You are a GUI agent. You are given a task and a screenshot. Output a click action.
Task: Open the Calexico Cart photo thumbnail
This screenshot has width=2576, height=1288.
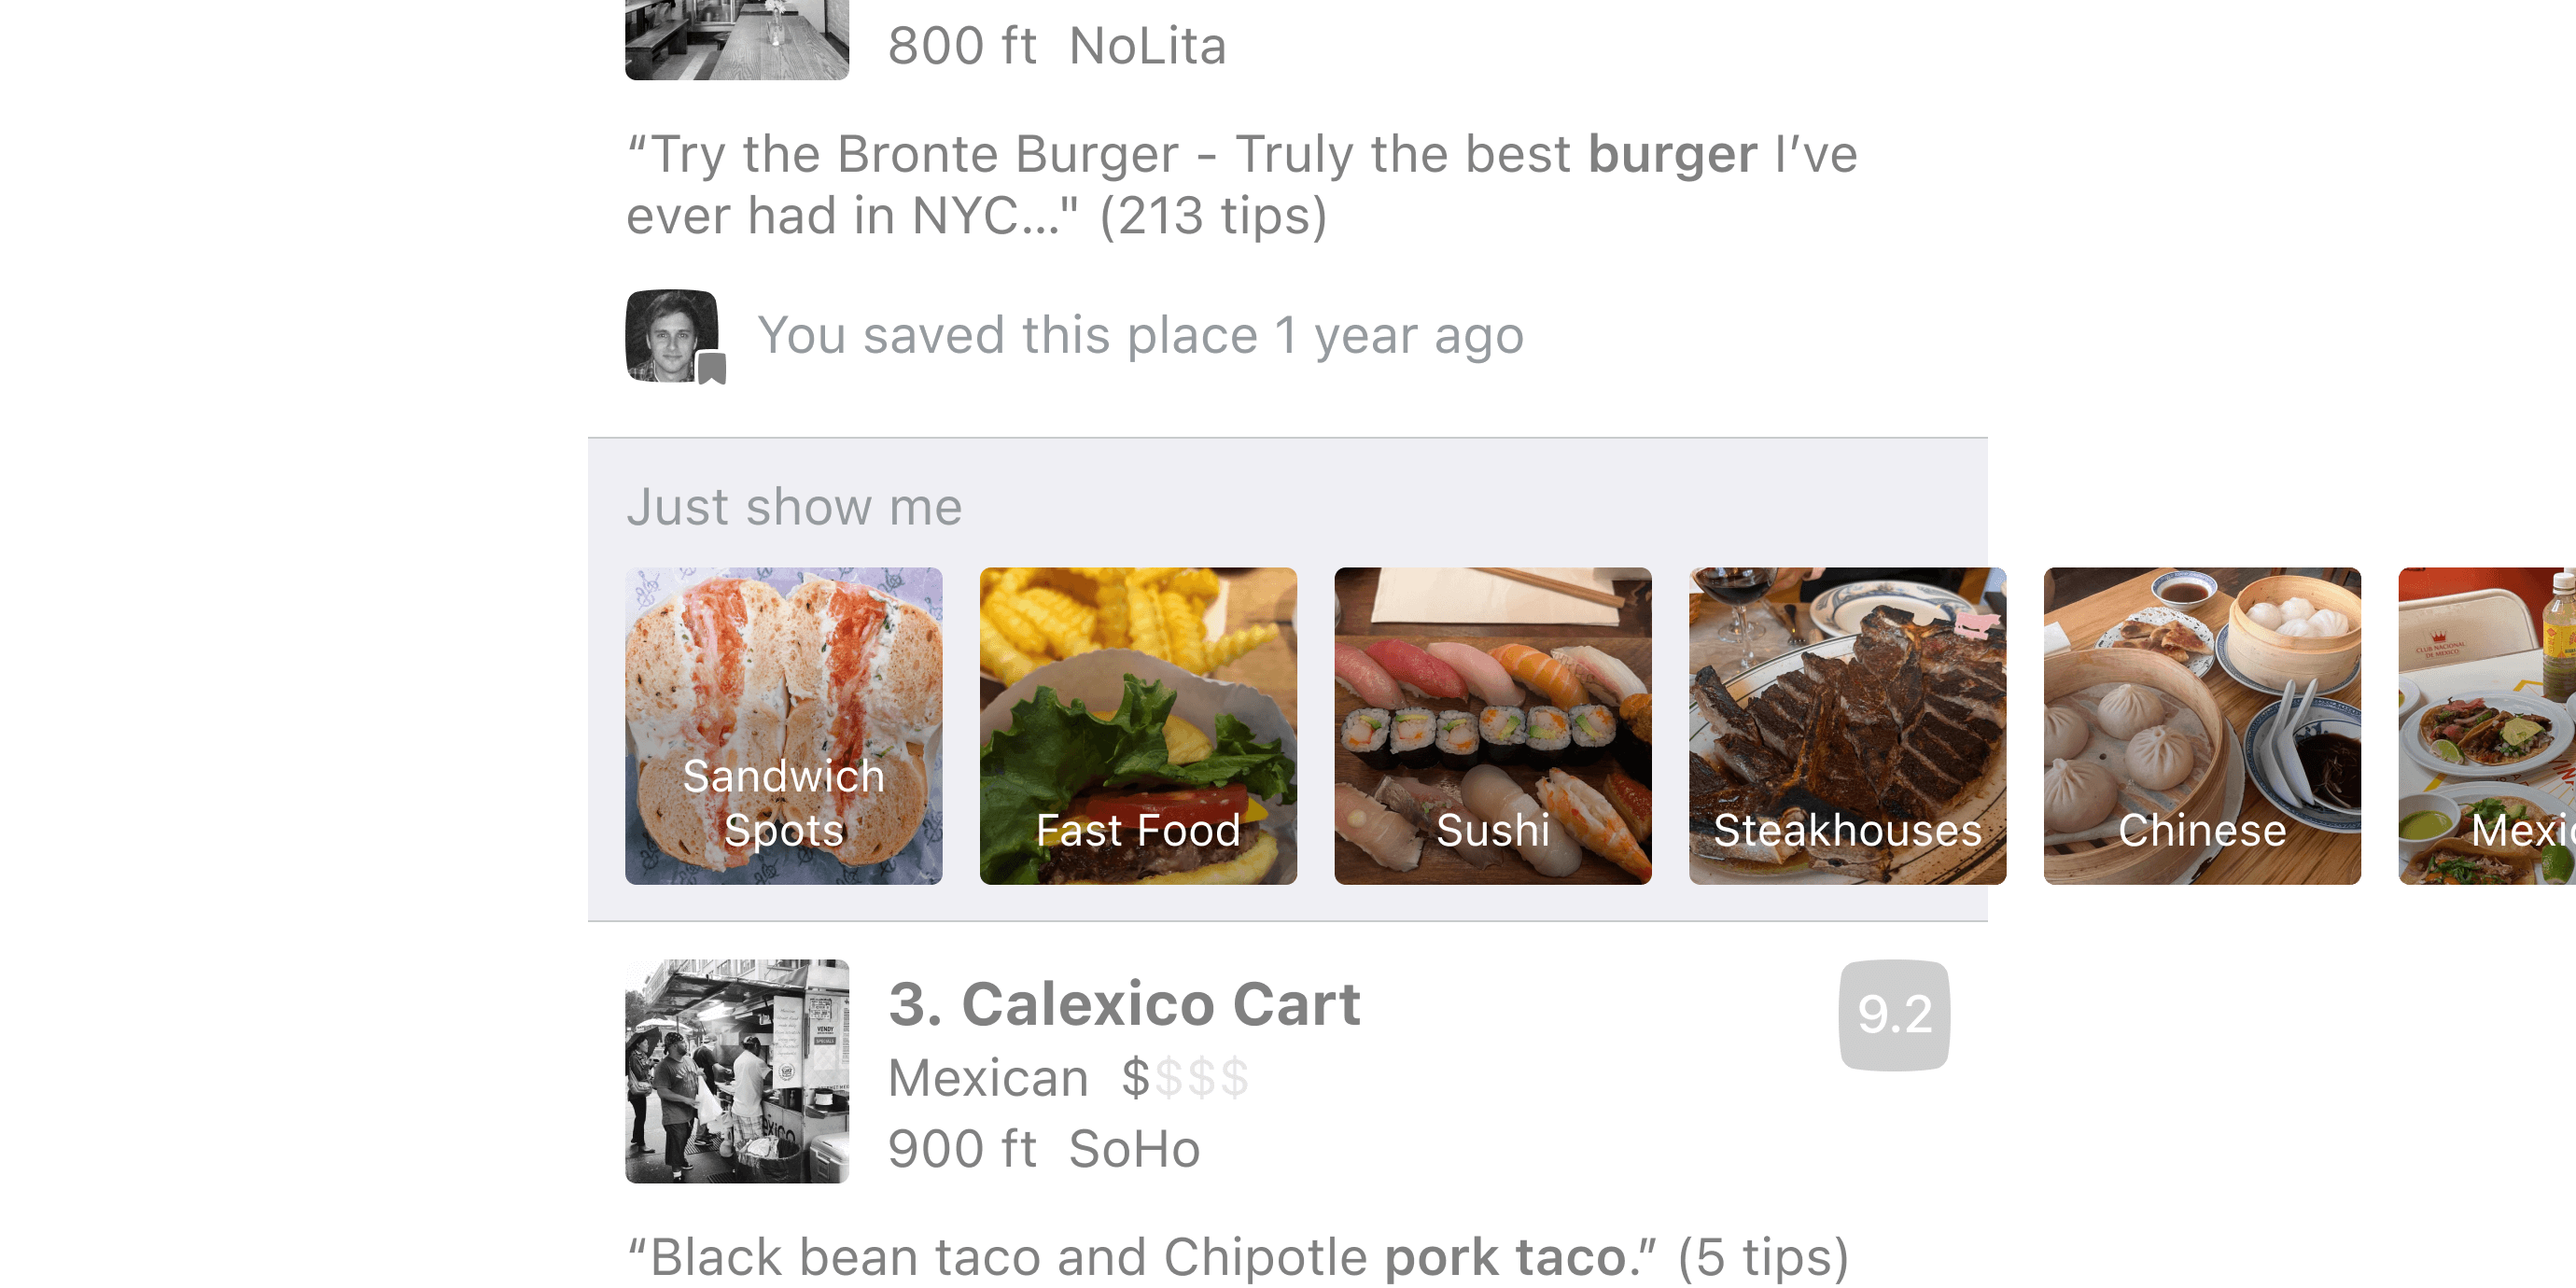tap(737, 1071)
